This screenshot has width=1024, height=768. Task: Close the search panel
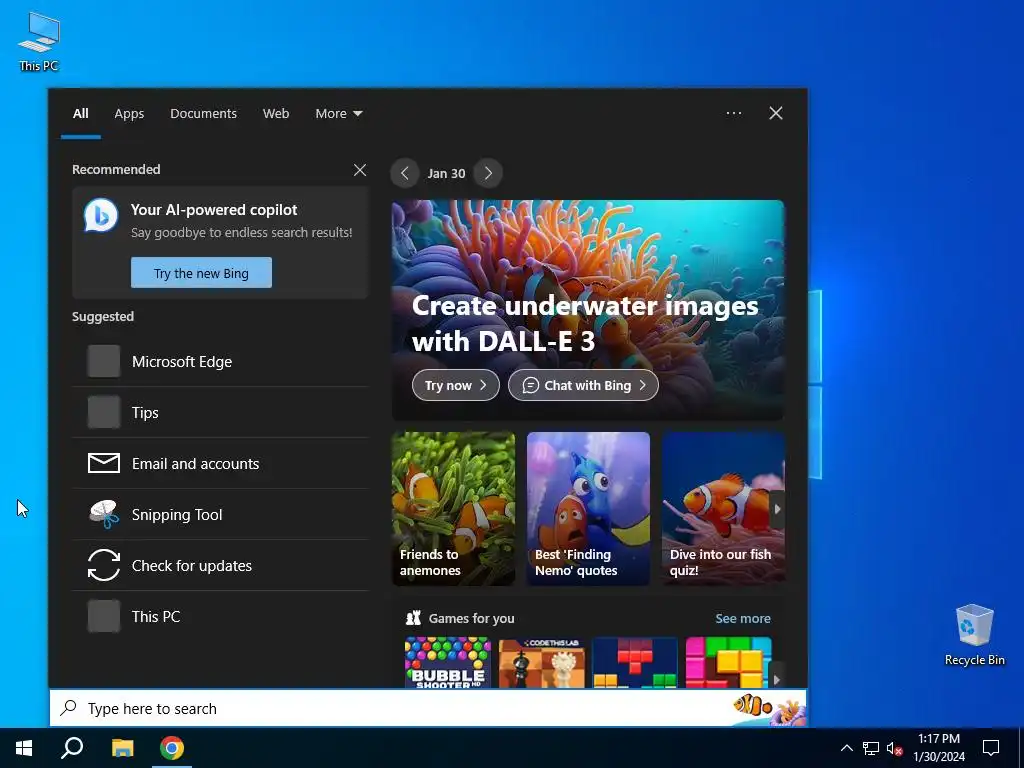pos(776,113)
